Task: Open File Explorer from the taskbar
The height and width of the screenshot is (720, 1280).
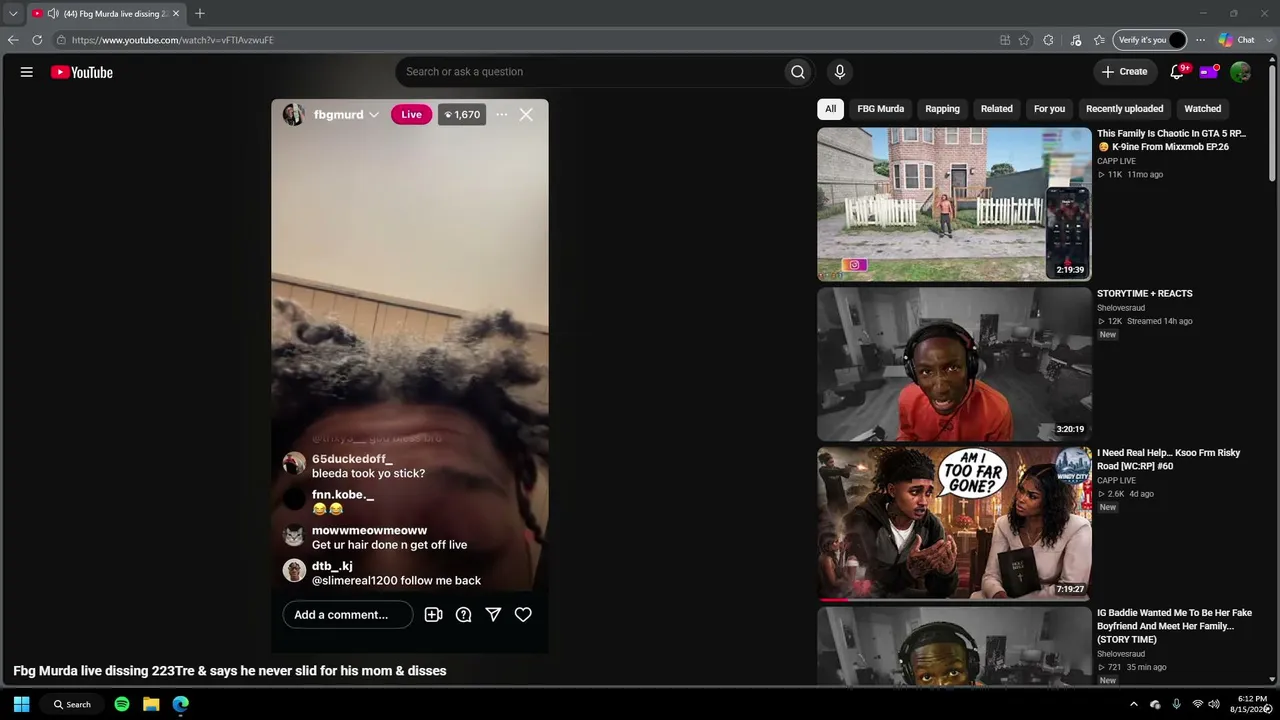Action: 151,705
